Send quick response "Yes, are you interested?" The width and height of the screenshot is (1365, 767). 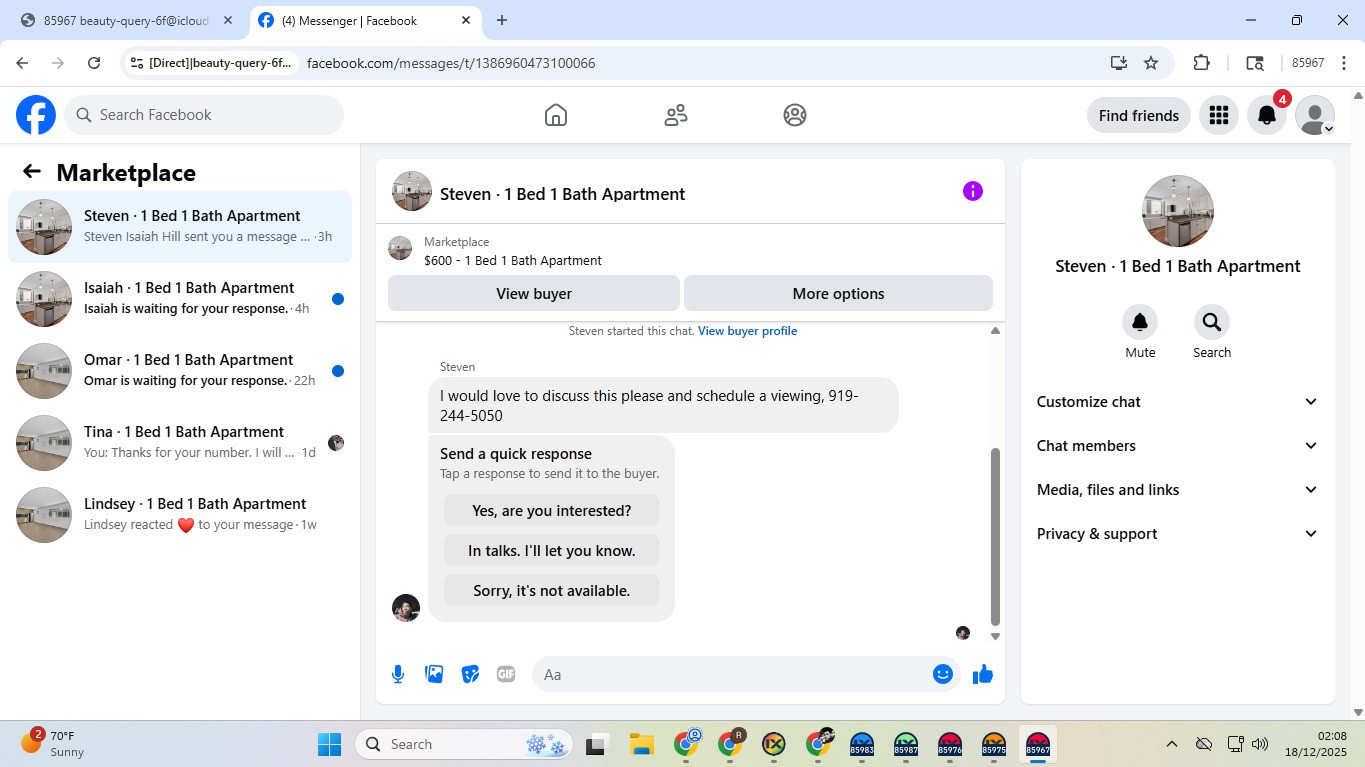tap(551, 511)
